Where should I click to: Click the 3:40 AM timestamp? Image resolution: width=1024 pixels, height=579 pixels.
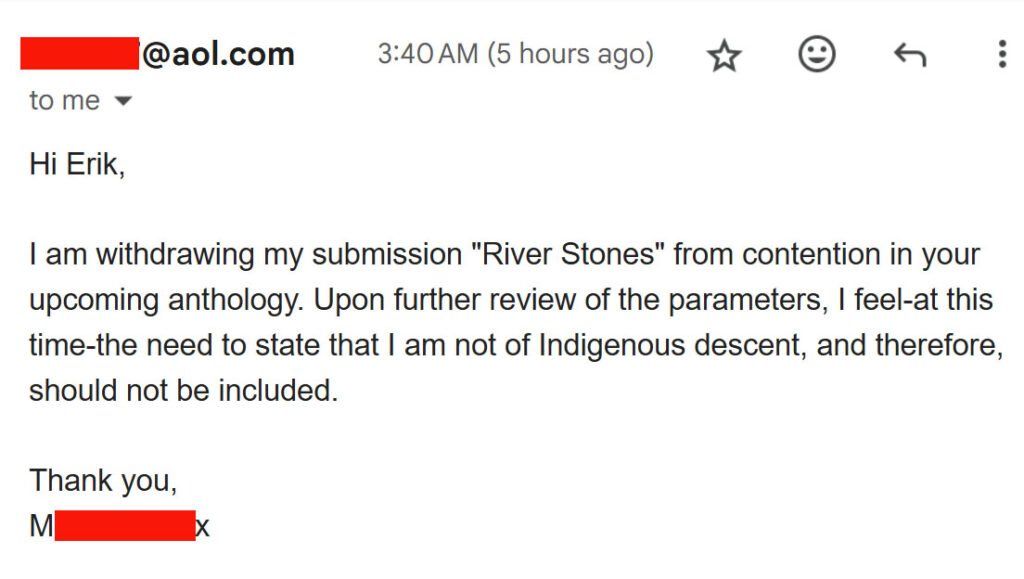pyautogui.click(x=428, y=54)
